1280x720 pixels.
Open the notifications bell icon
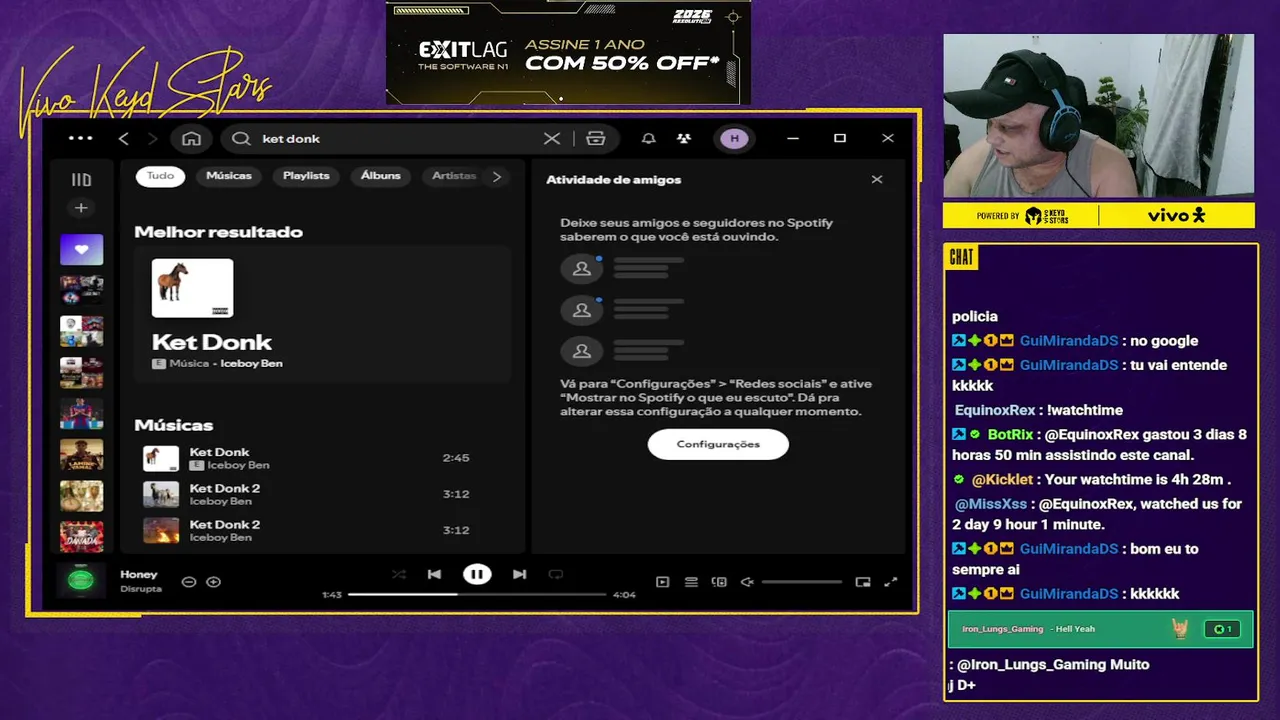(x=648, y=139)
